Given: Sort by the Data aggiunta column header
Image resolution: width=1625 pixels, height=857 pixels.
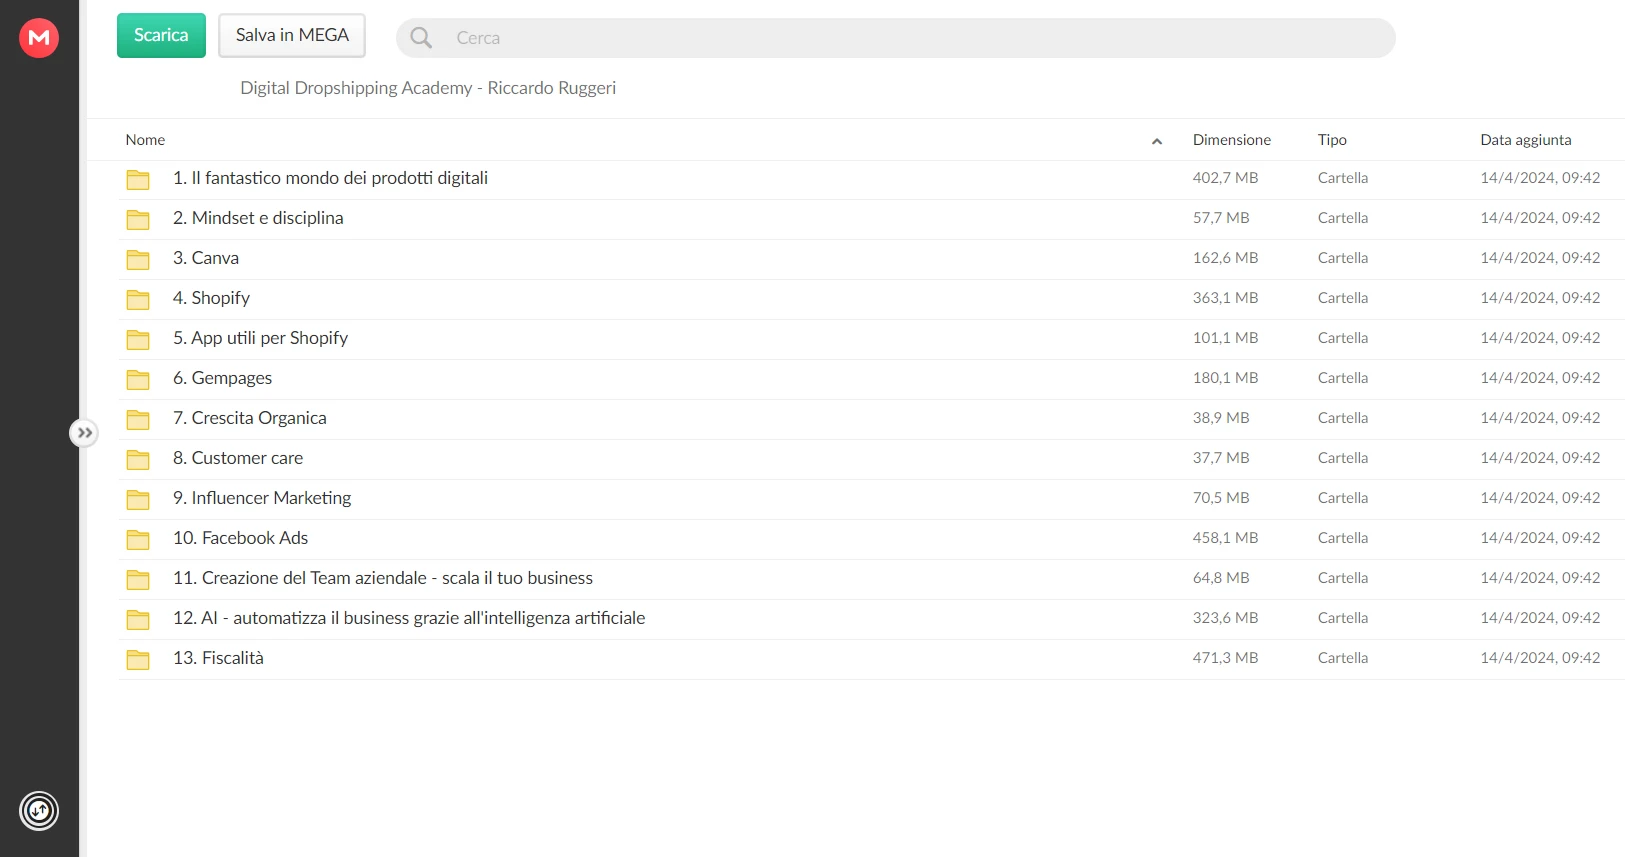Looking at the screenshot, I should click(x=1526, y=140).
